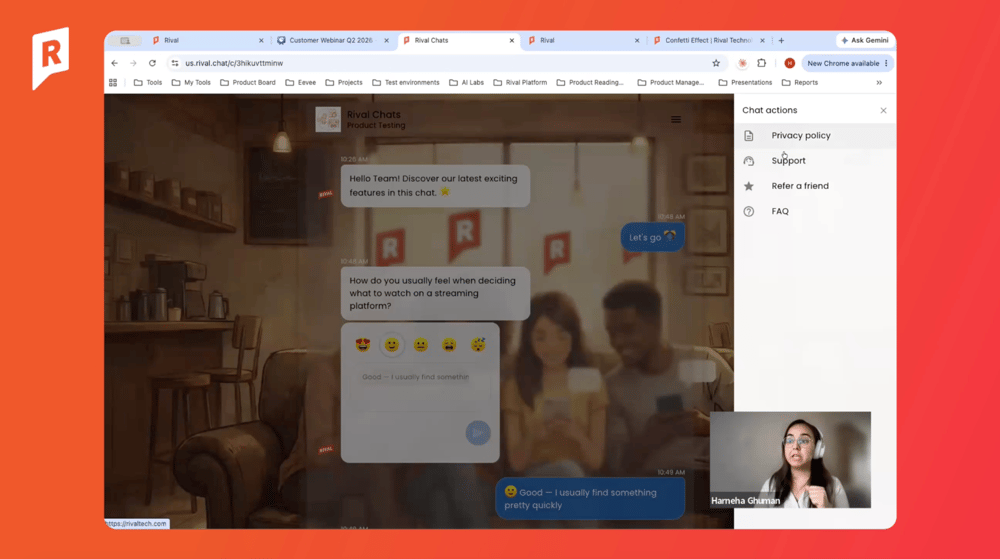Close the Chat actions panel
Image resolution: width=1000 pixels, height=559 pixels.
[x=883, y=110]
